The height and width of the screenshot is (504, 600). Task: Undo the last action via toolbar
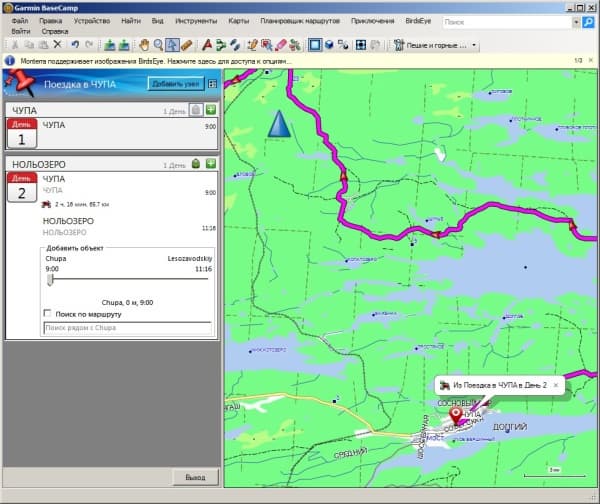75,45
